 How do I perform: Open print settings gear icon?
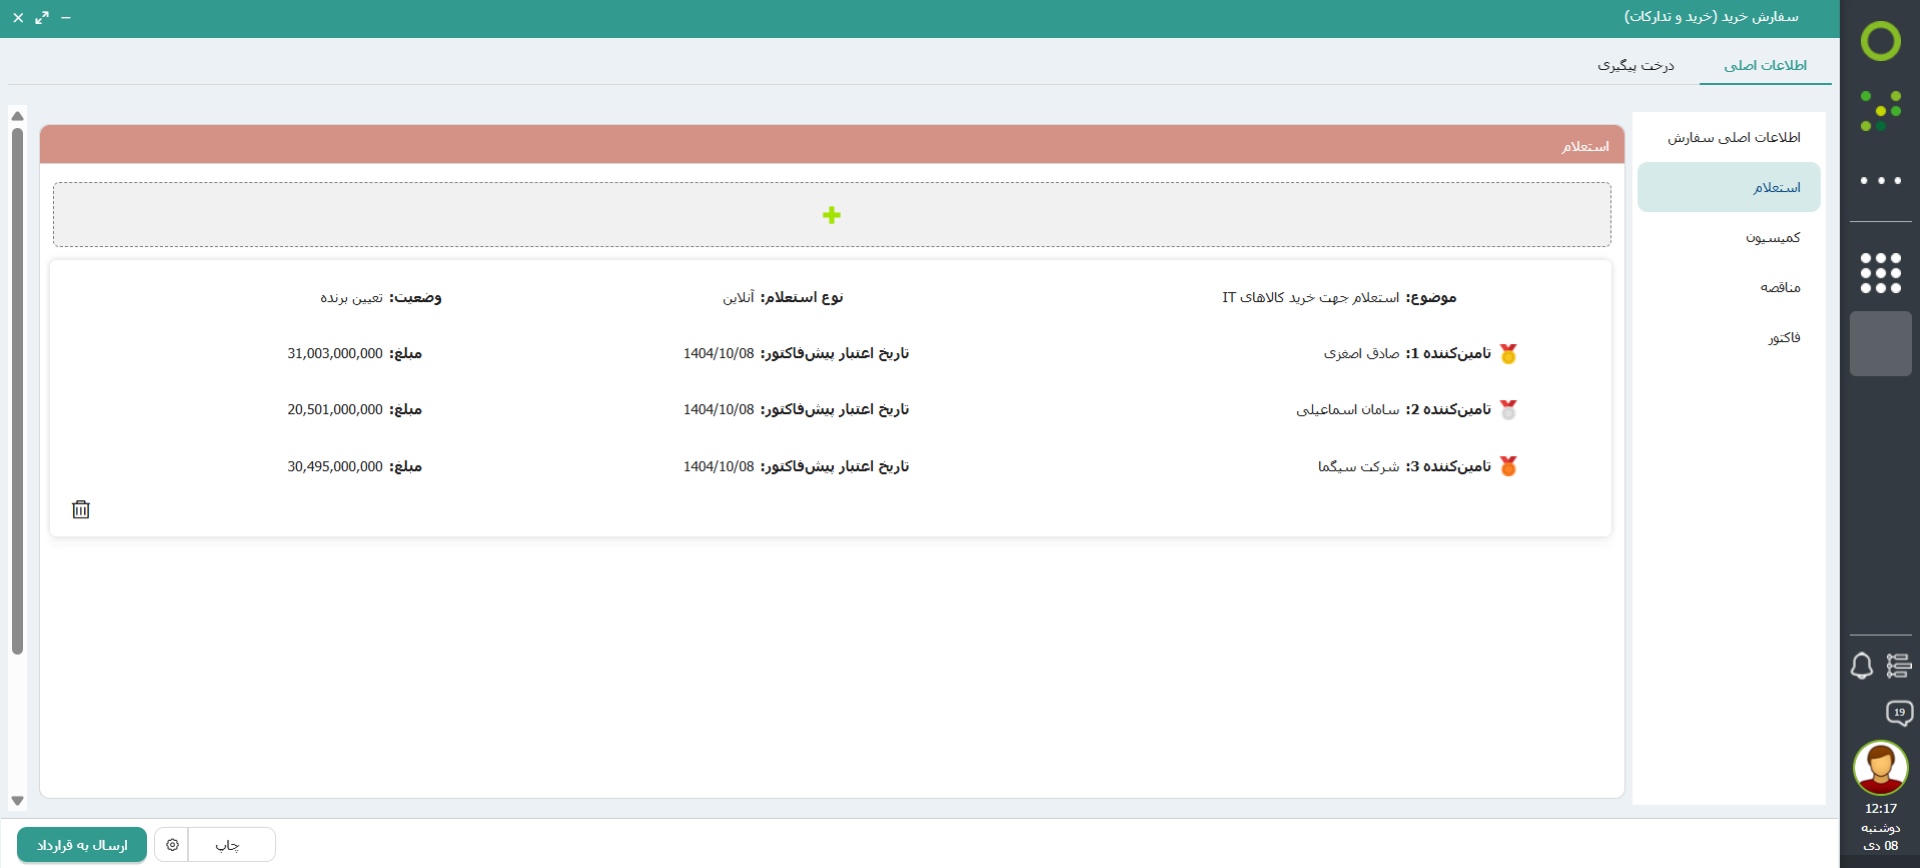tap(172, 845)
